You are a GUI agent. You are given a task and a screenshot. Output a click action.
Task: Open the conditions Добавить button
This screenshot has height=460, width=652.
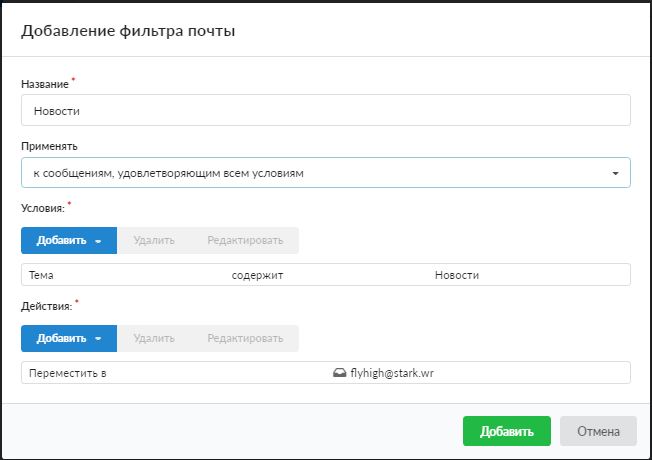pos(62,240)
